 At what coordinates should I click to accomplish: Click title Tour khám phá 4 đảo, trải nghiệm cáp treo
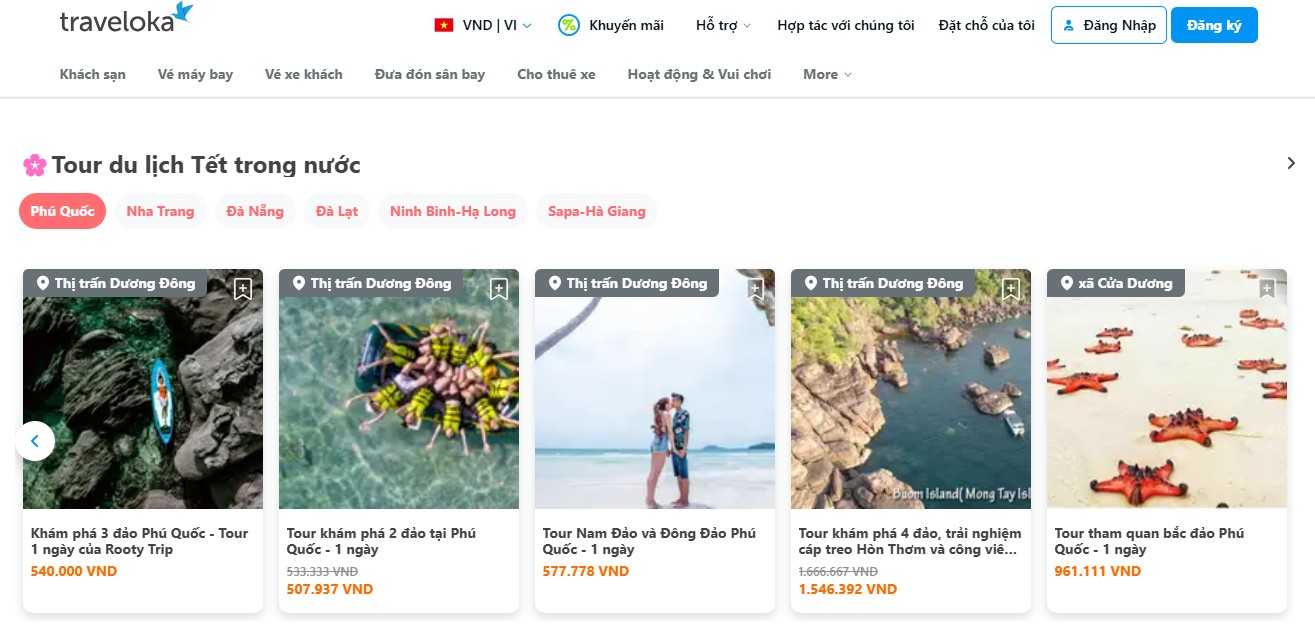click(910, 541)
